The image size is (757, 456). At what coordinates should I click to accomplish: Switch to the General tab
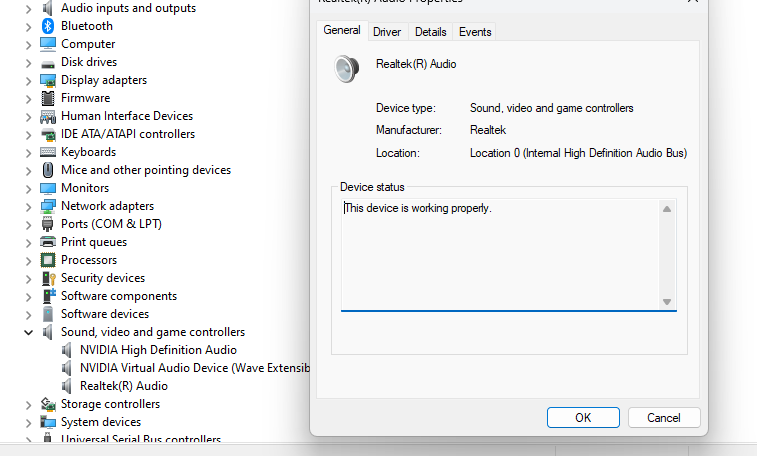coord(342,30)
